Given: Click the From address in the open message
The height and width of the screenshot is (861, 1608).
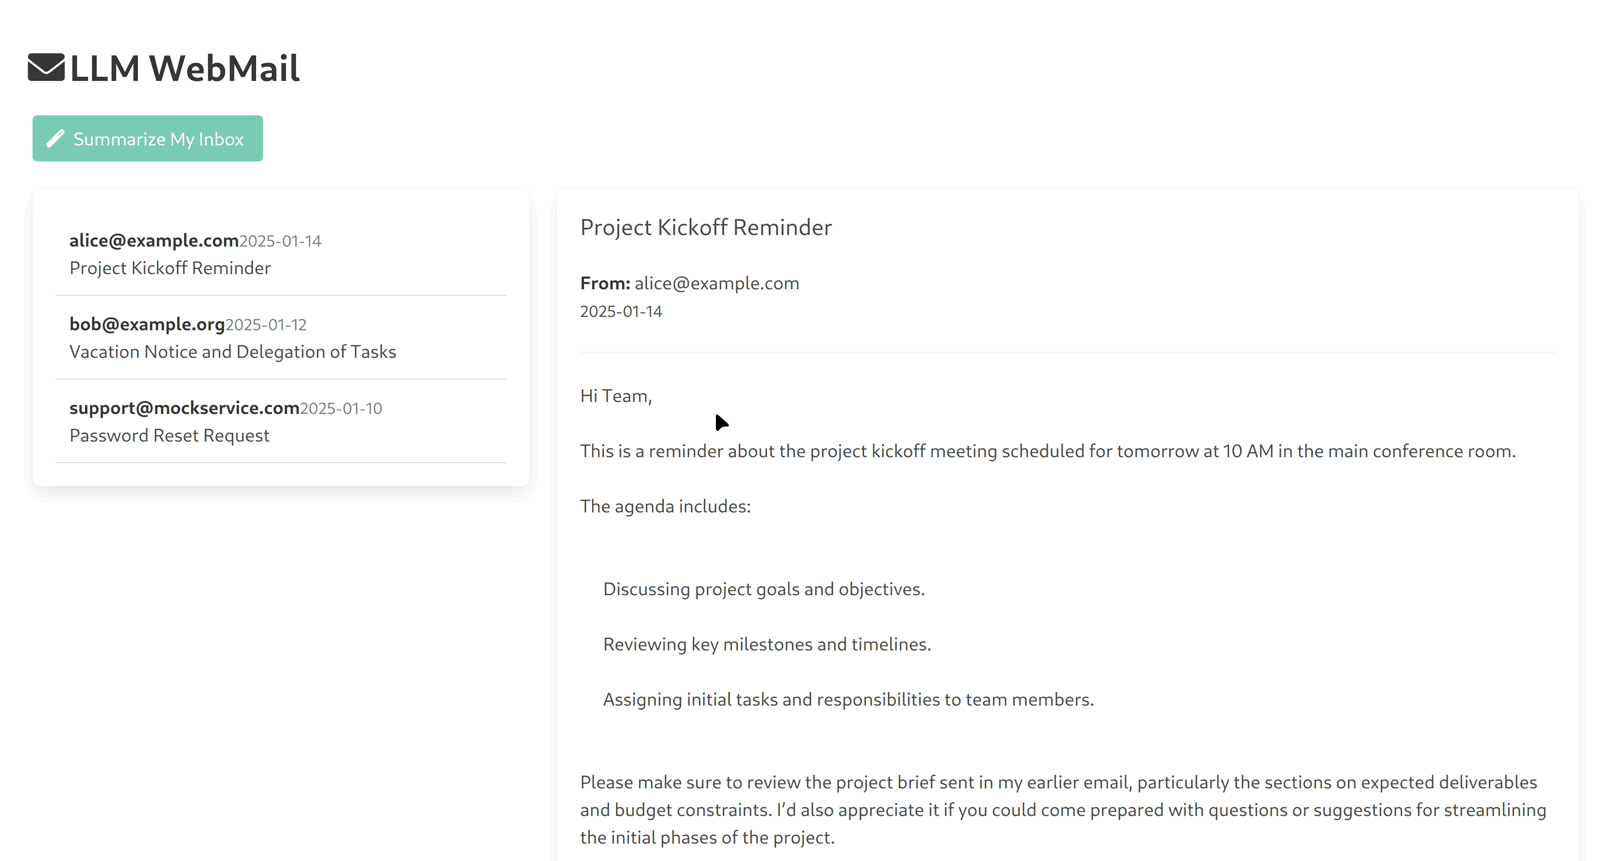Looking at the screenshot, I should [717, 284].
